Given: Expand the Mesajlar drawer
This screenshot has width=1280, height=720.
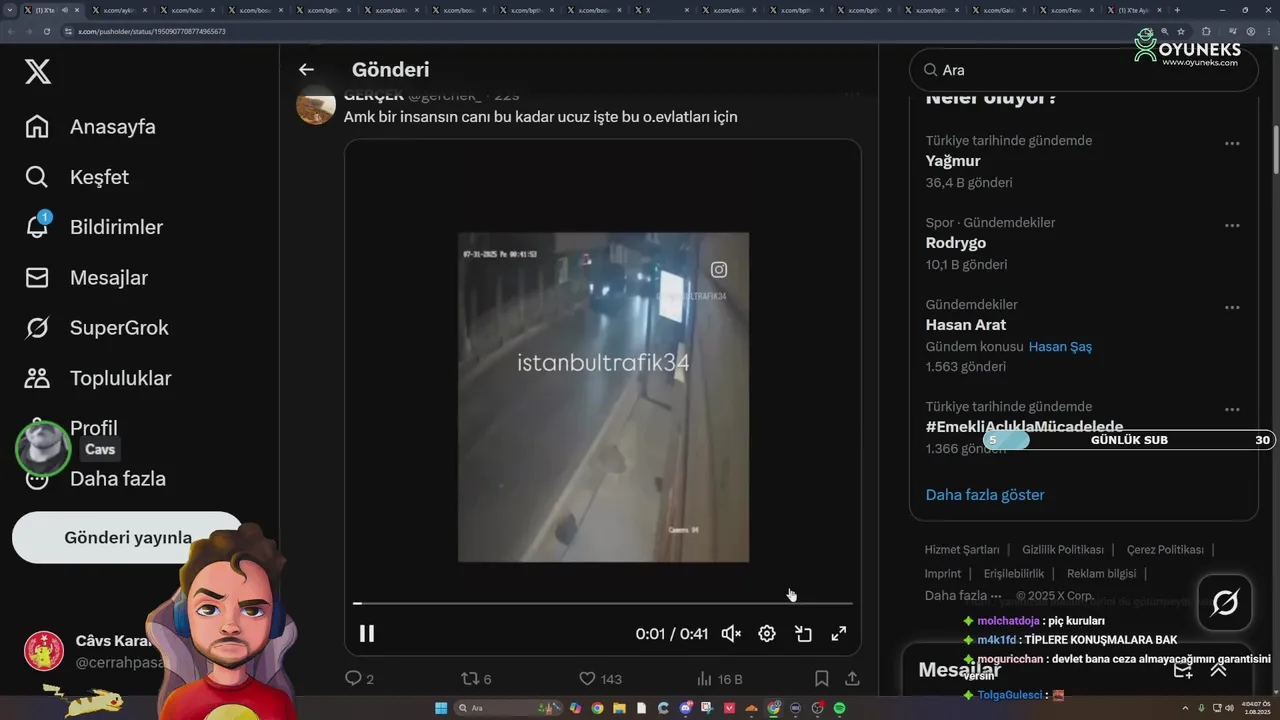Looking at the screenshot, I should (x=1219, y=670).
